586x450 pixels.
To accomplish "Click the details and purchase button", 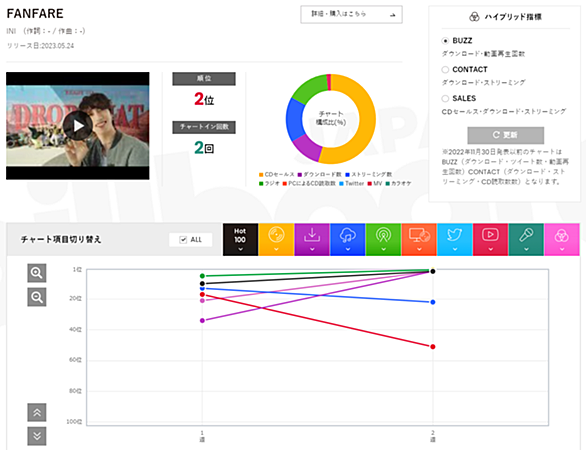I will tap(351, 15).
